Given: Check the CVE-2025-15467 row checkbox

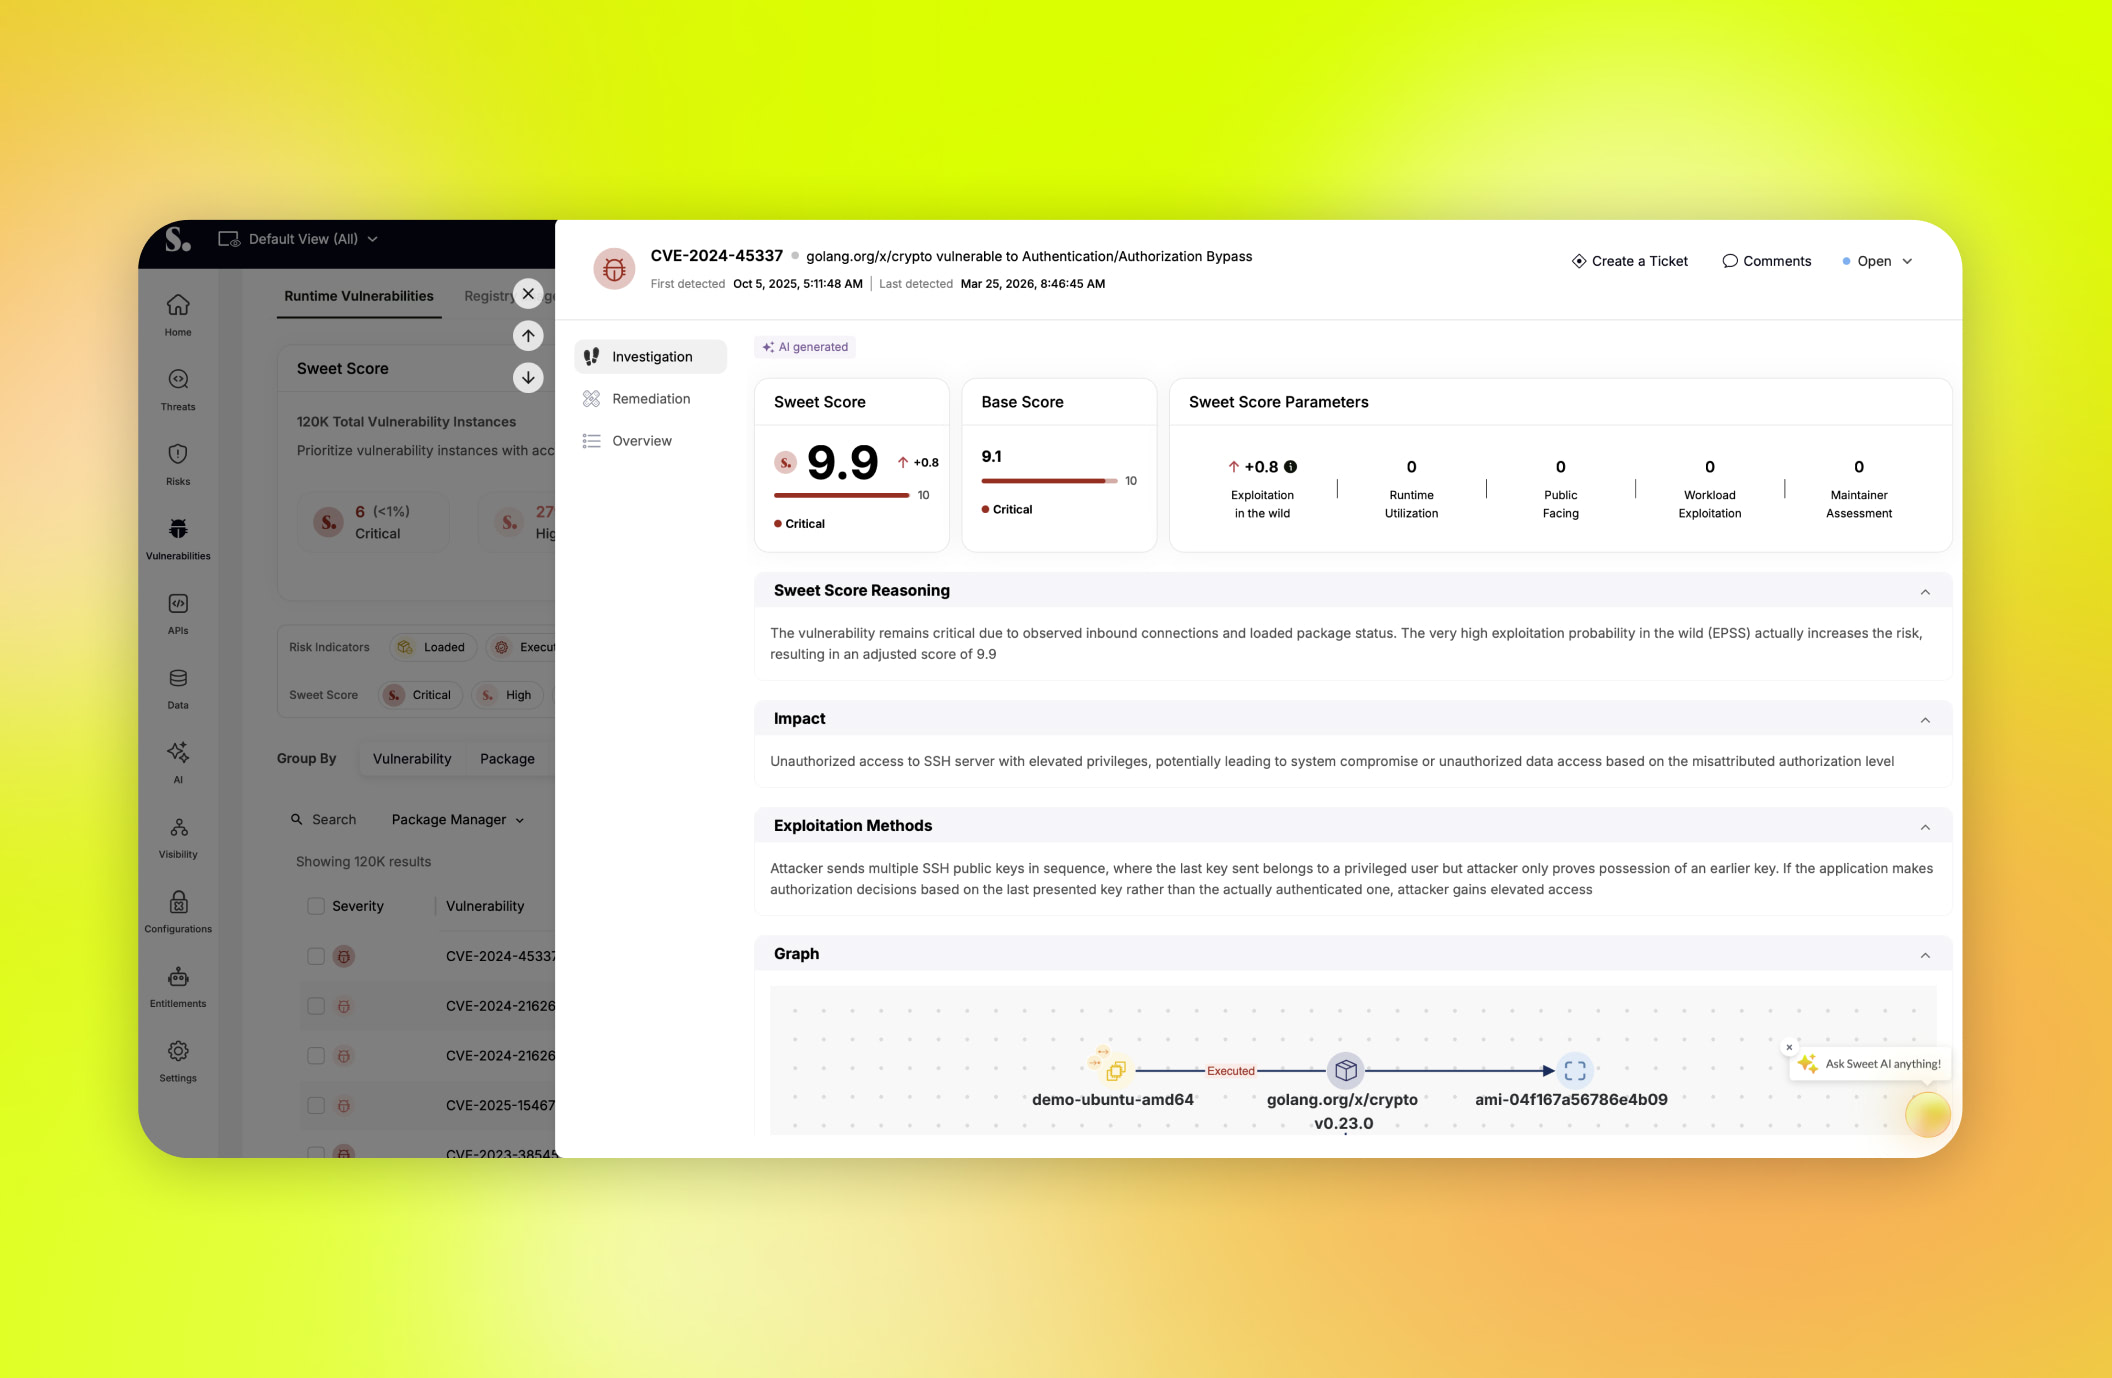Looking at the screenshot, I should click(316, 1105).
